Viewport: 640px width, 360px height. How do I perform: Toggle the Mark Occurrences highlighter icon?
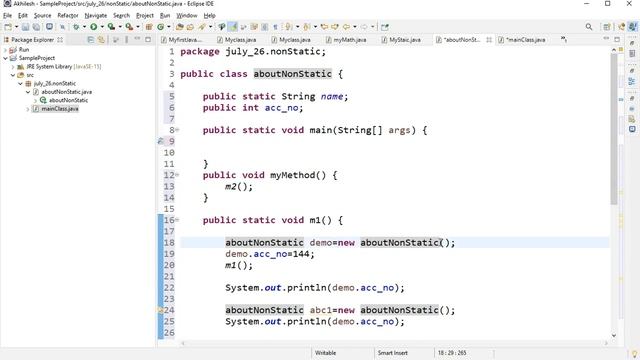click(x=233, y=27)
